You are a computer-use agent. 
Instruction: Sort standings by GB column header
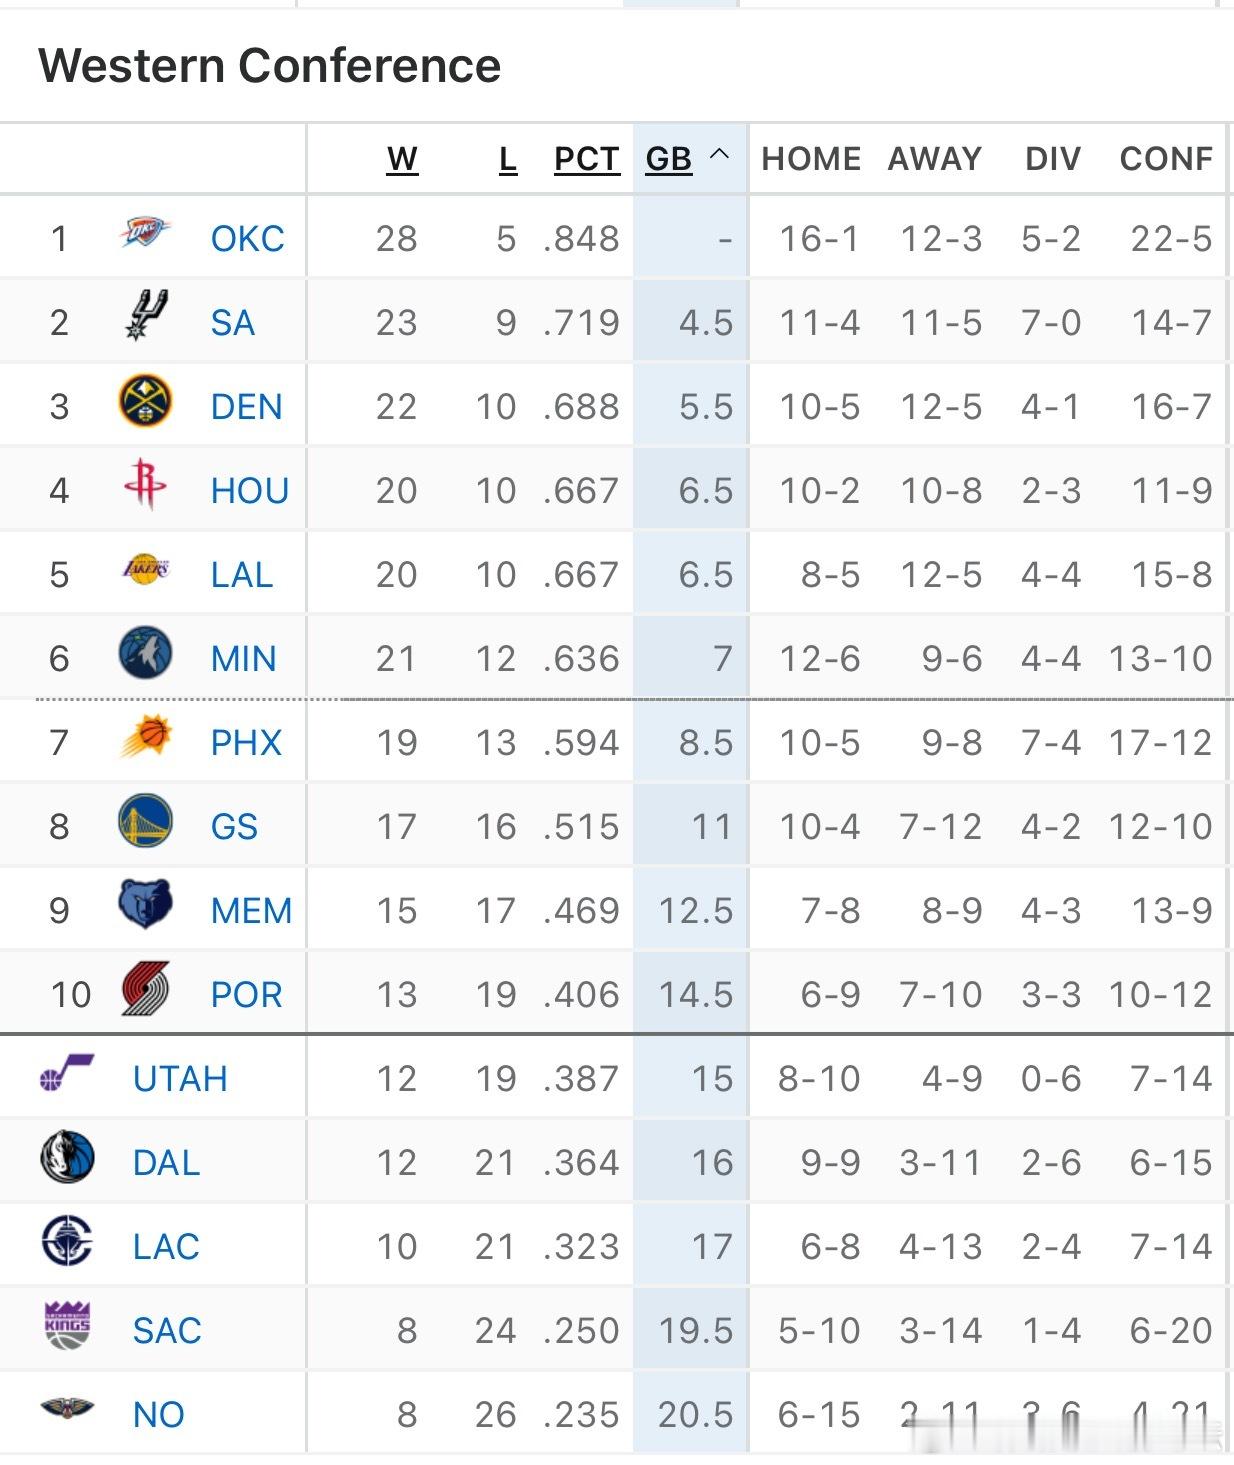click(669, 159)
